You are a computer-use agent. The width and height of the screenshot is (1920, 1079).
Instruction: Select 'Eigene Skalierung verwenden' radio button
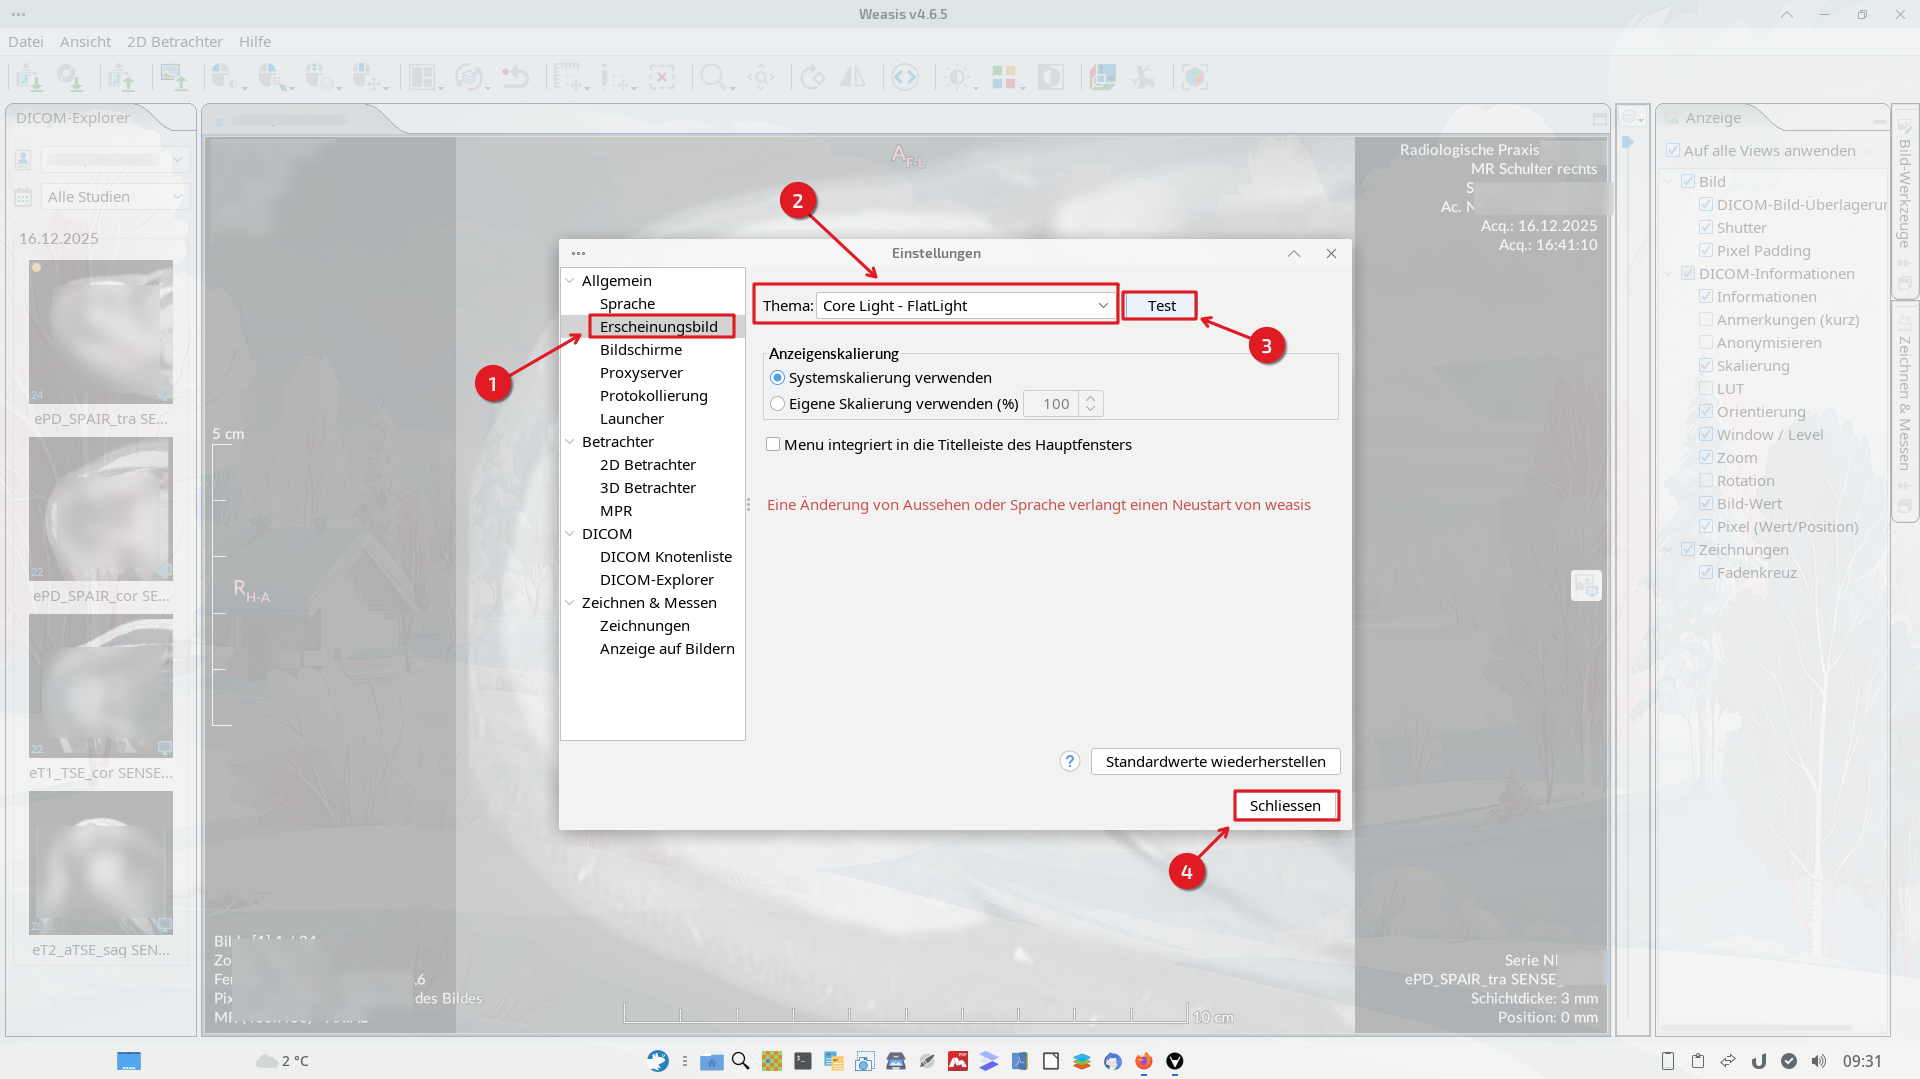[777, 404]
